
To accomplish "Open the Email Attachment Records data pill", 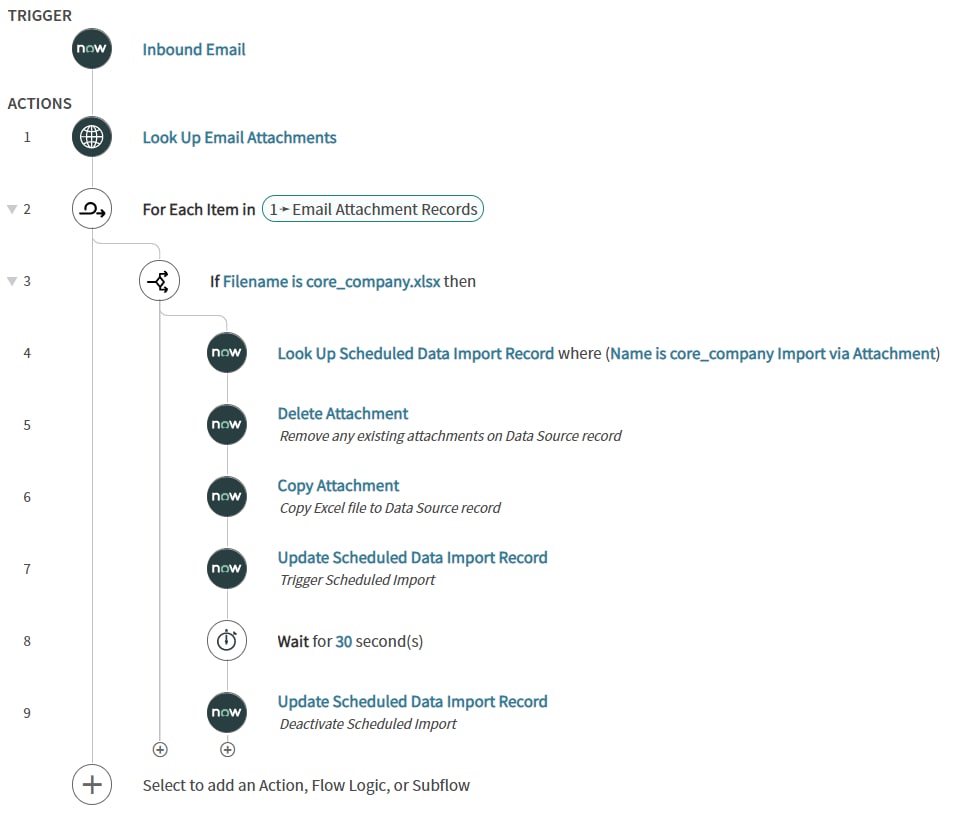I will point(372,209).
